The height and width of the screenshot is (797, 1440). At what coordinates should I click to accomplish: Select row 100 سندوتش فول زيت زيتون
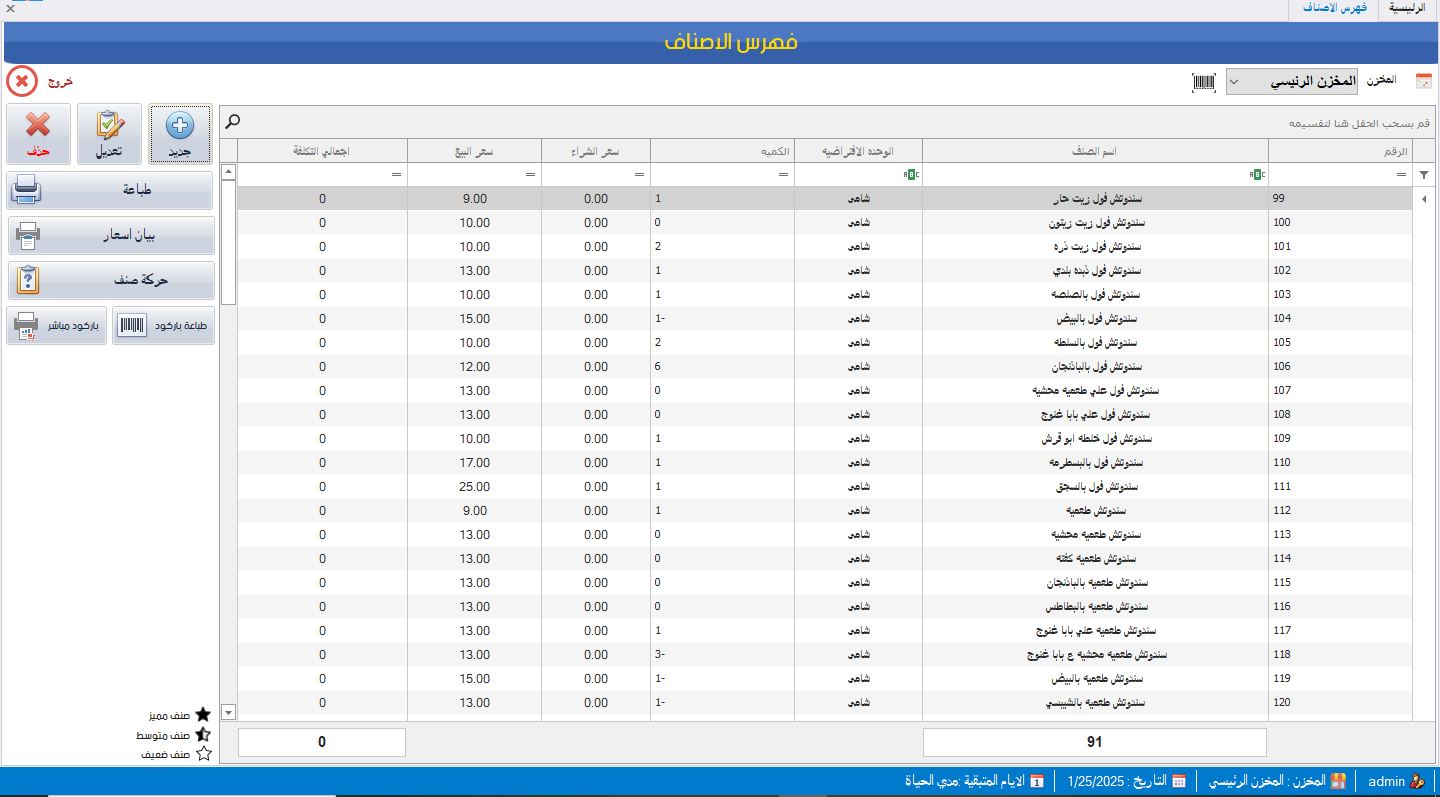[825, 223]
